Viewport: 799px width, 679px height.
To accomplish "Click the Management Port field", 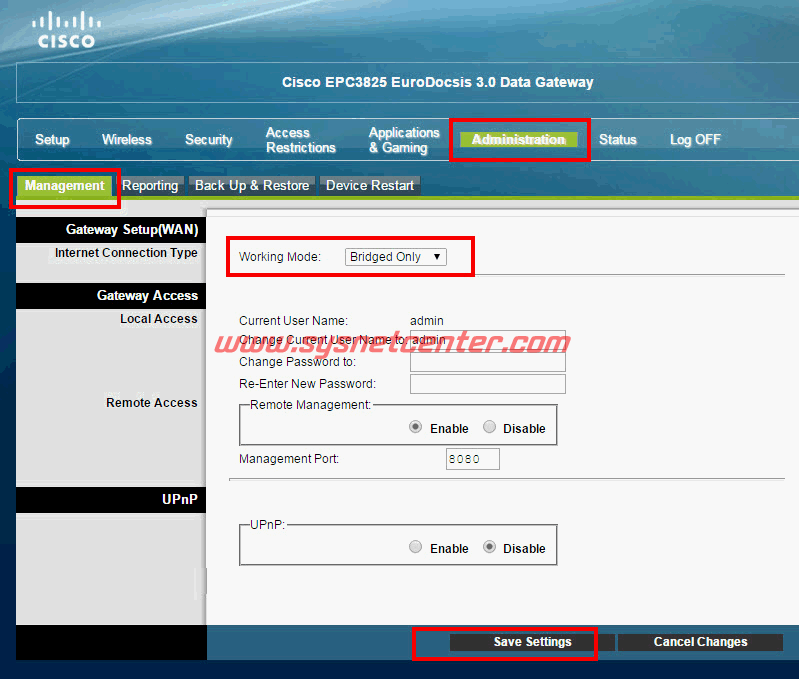I will [472, 459].
